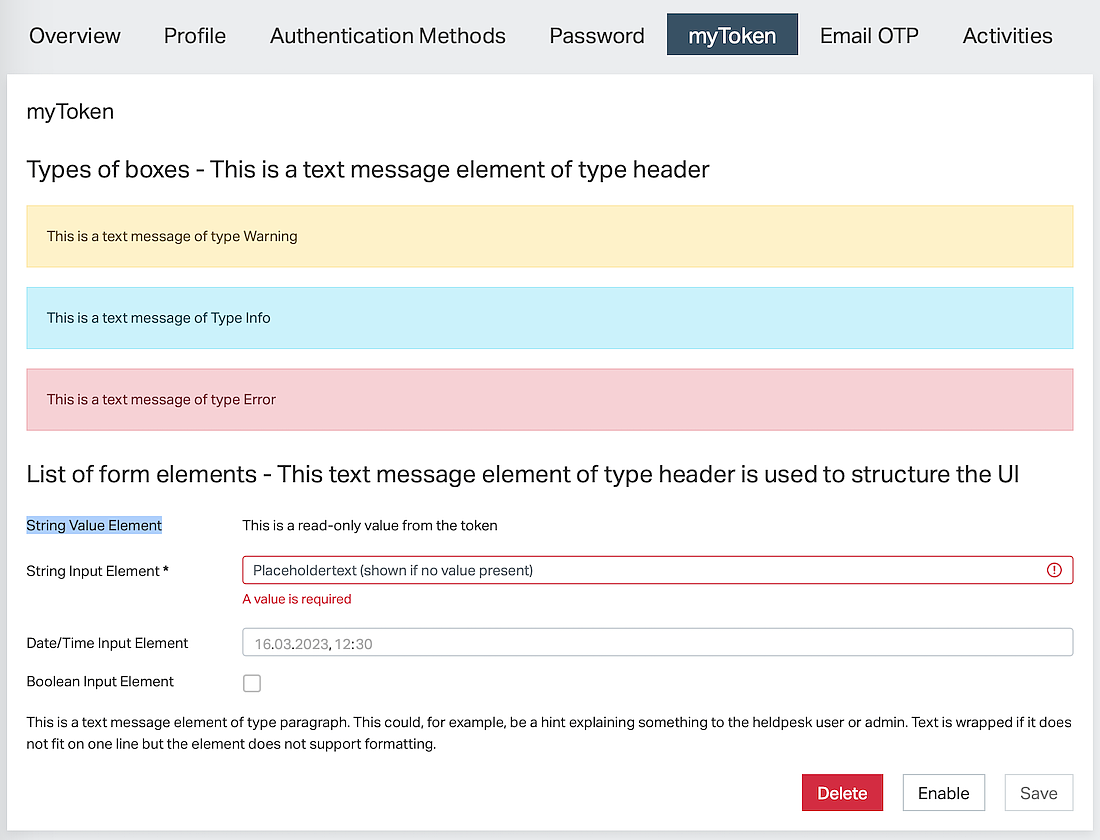This screenshot has height=840, width=1100.
Task: Click the Enable button
Action: 943,793
